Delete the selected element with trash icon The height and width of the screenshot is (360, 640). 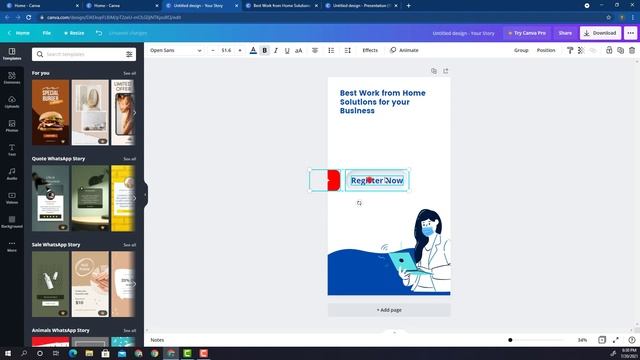632,50
